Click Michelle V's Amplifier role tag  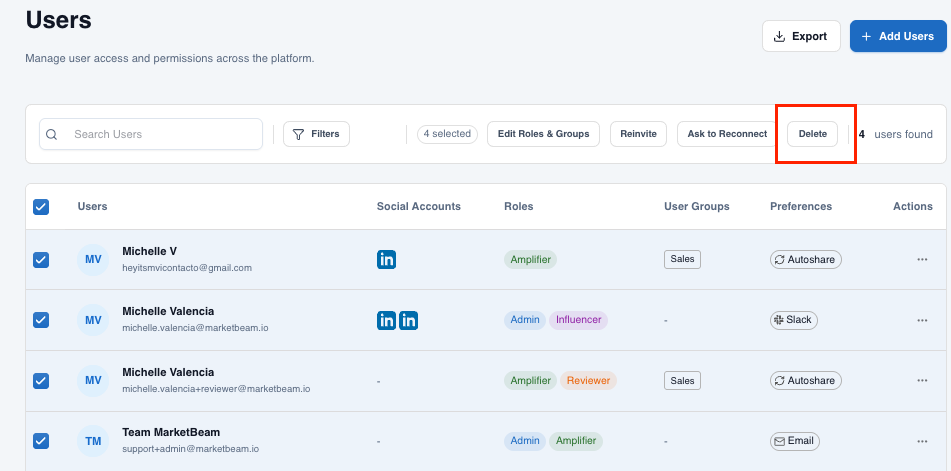[530, 260]
